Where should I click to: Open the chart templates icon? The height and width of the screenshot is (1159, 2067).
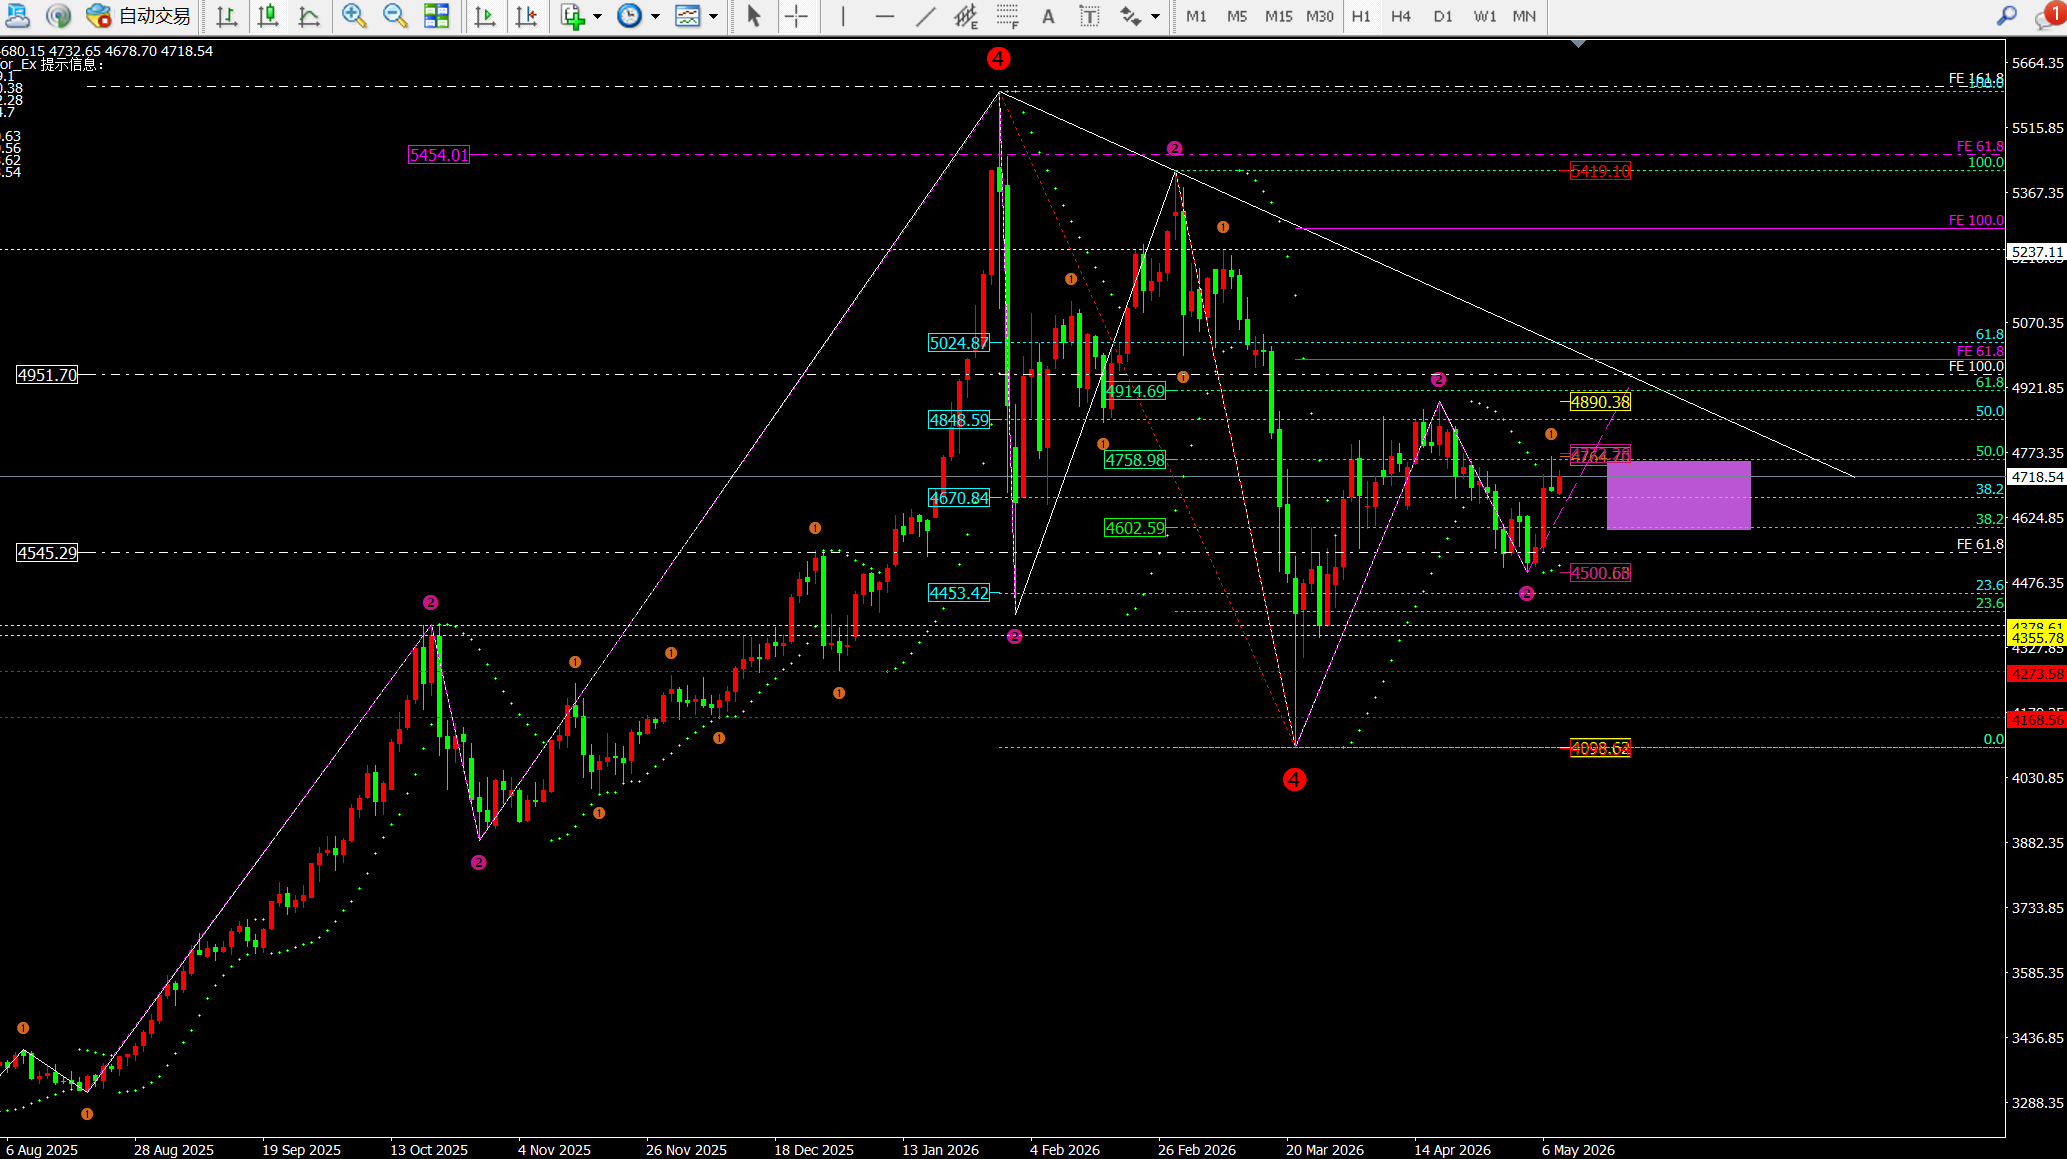coord(687,16)
